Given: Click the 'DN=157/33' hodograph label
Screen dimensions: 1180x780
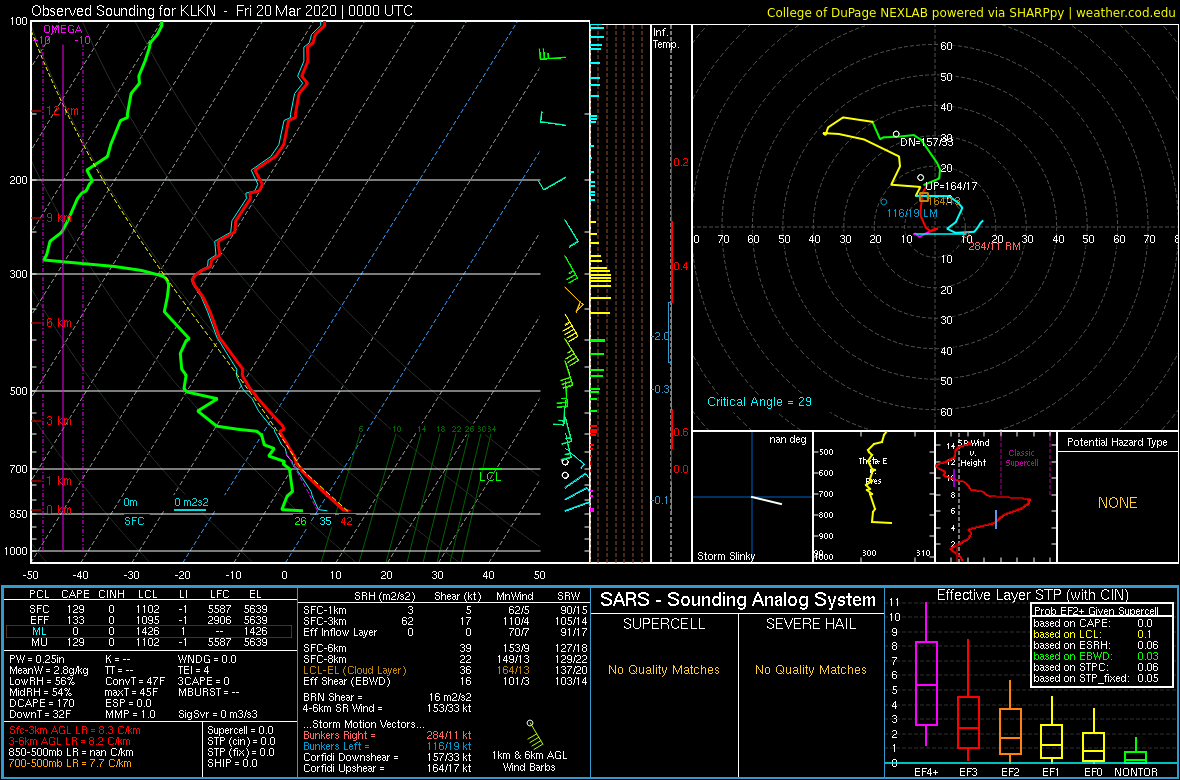Looking at the screenshot, I should [x=927, y=142].
